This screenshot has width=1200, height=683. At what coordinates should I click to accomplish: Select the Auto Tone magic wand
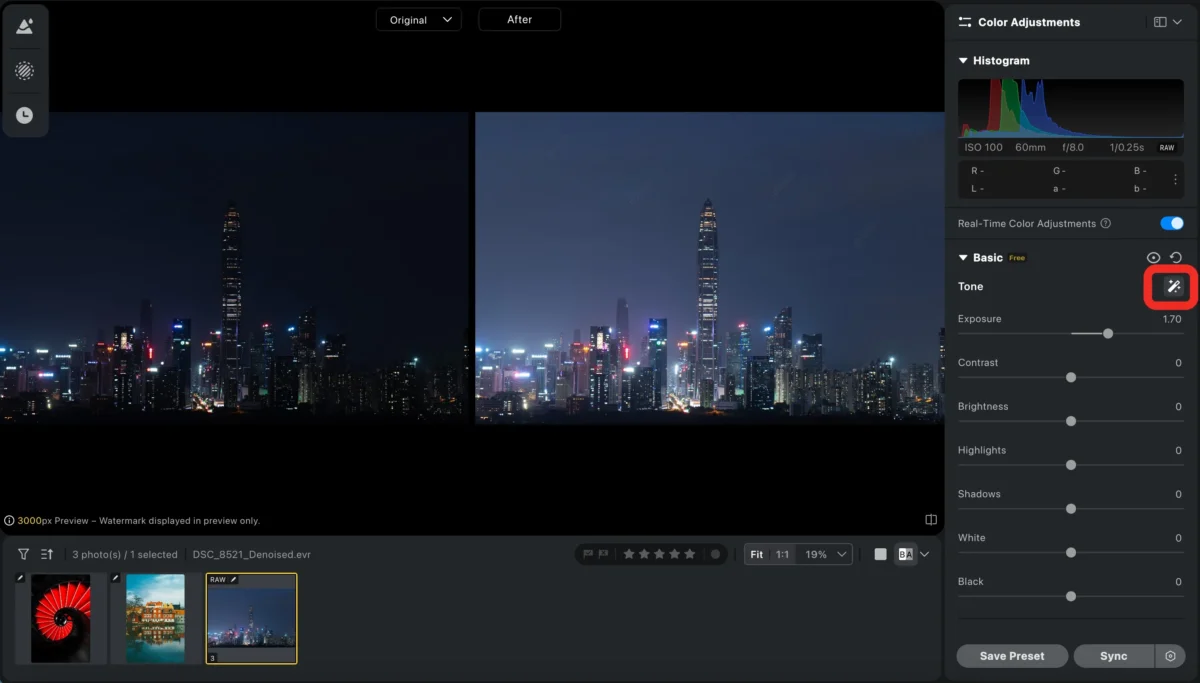tap(1170, 287)
